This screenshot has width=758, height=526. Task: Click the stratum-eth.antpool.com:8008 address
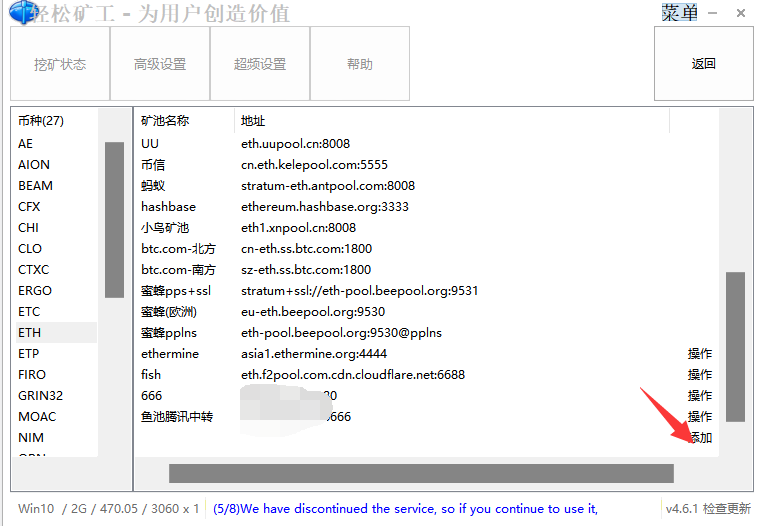point(328,186)
